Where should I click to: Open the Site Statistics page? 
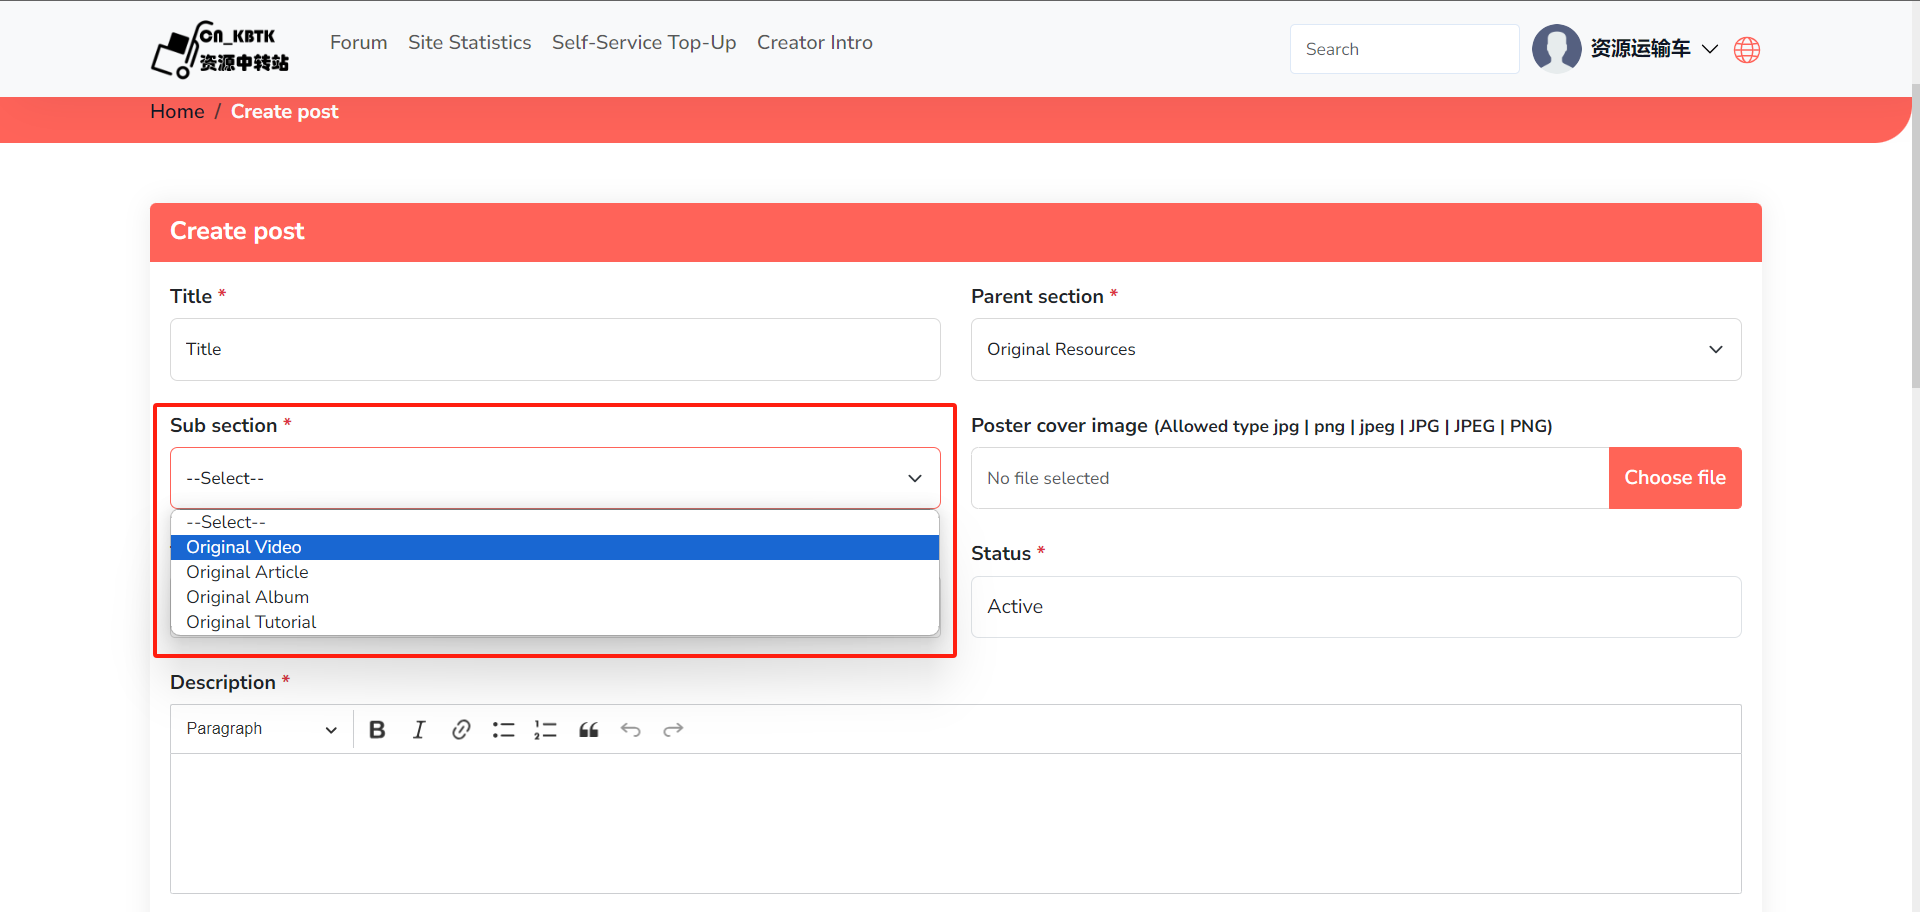(x=469, y=43)
